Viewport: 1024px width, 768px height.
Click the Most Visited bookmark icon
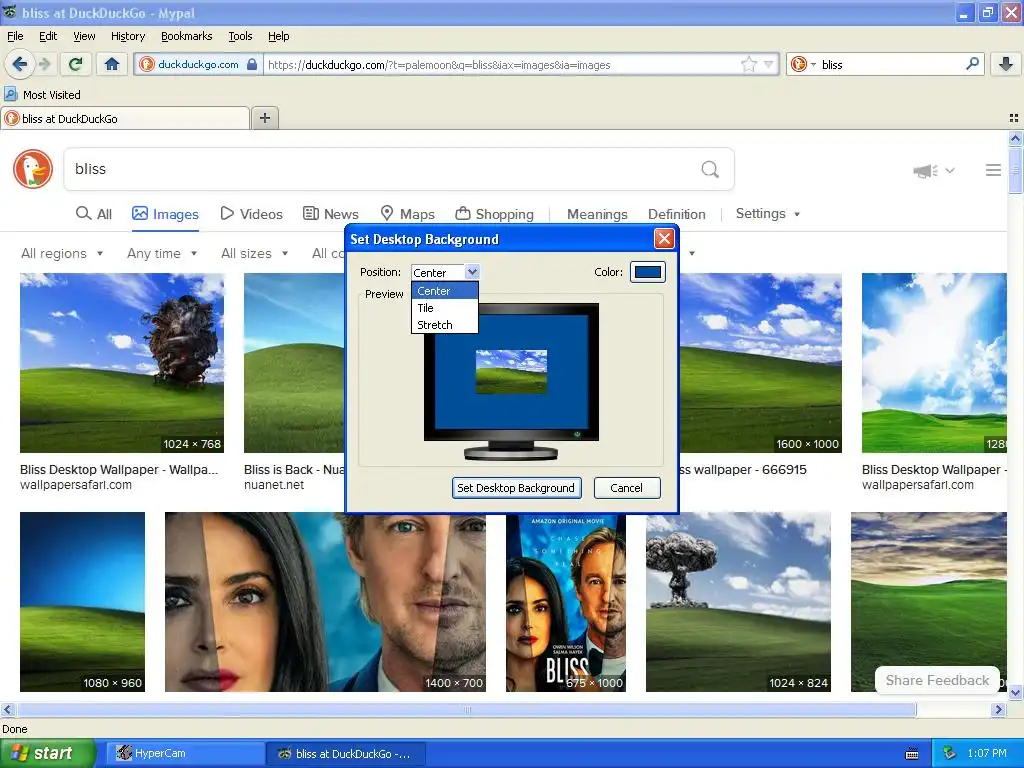tap(10, 95)
